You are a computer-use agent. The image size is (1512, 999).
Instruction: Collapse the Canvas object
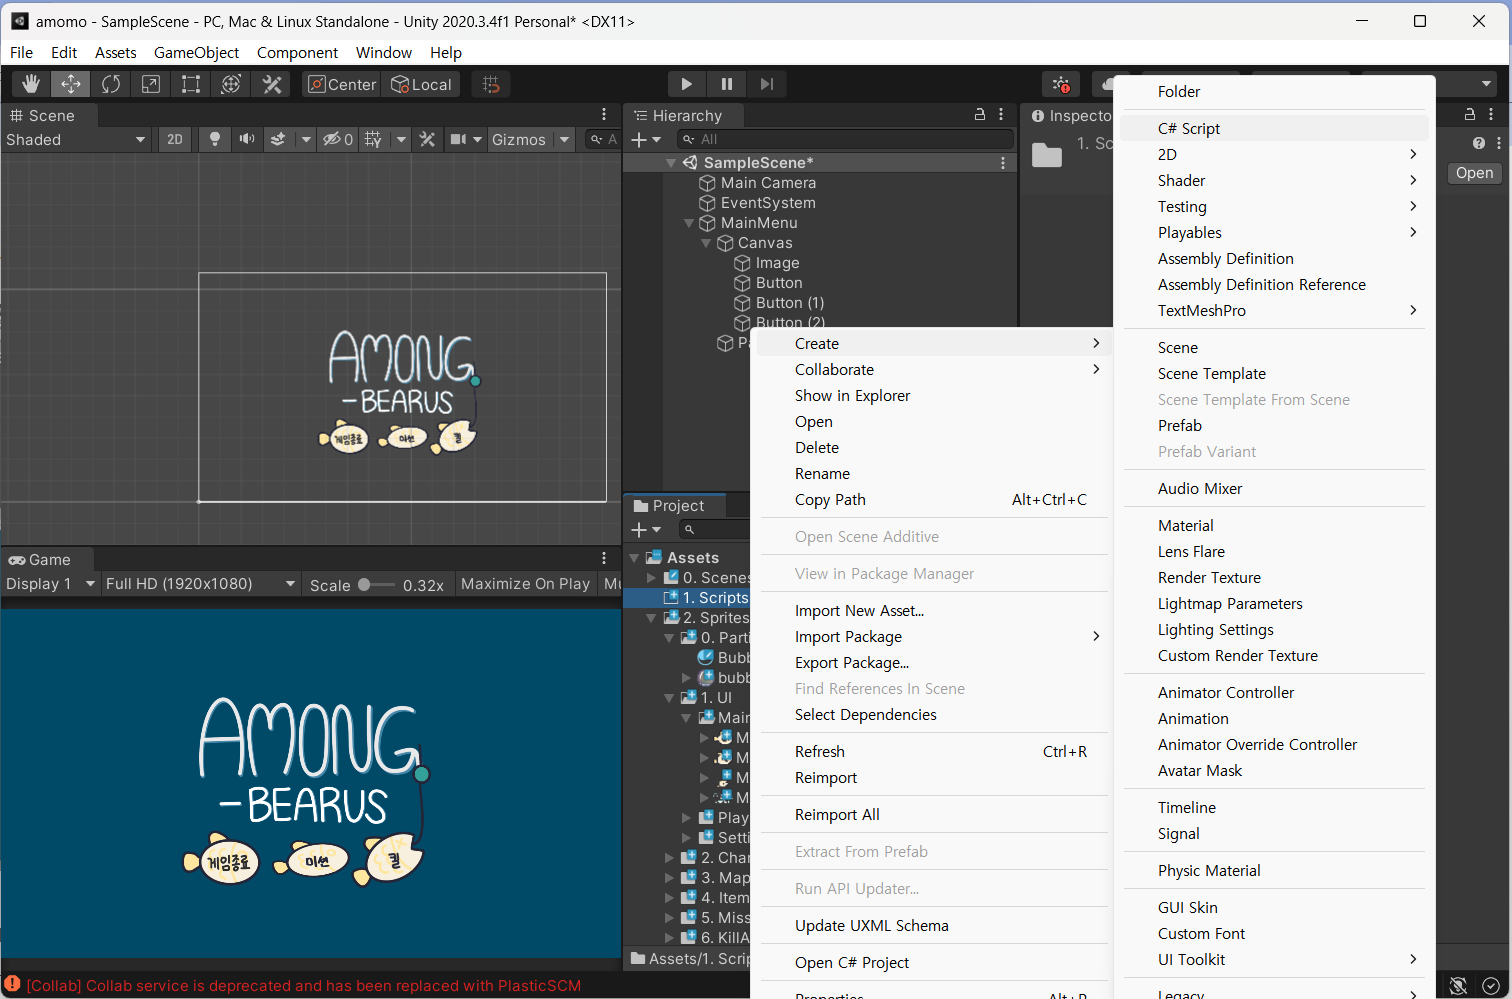coord(706,243)
